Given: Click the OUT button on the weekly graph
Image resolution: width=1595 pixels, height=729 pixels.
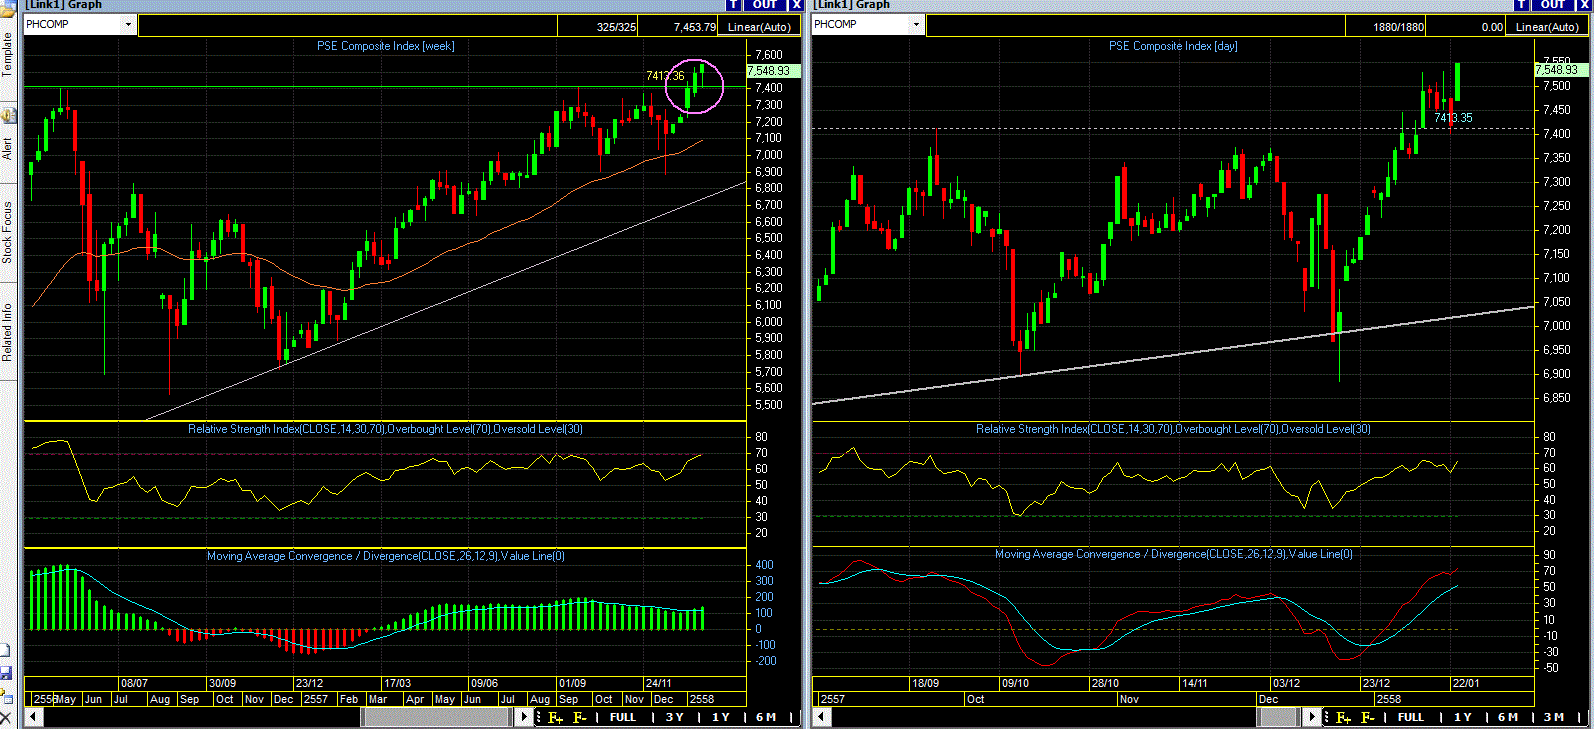Looking at the screenshot, I should (765, 5).
